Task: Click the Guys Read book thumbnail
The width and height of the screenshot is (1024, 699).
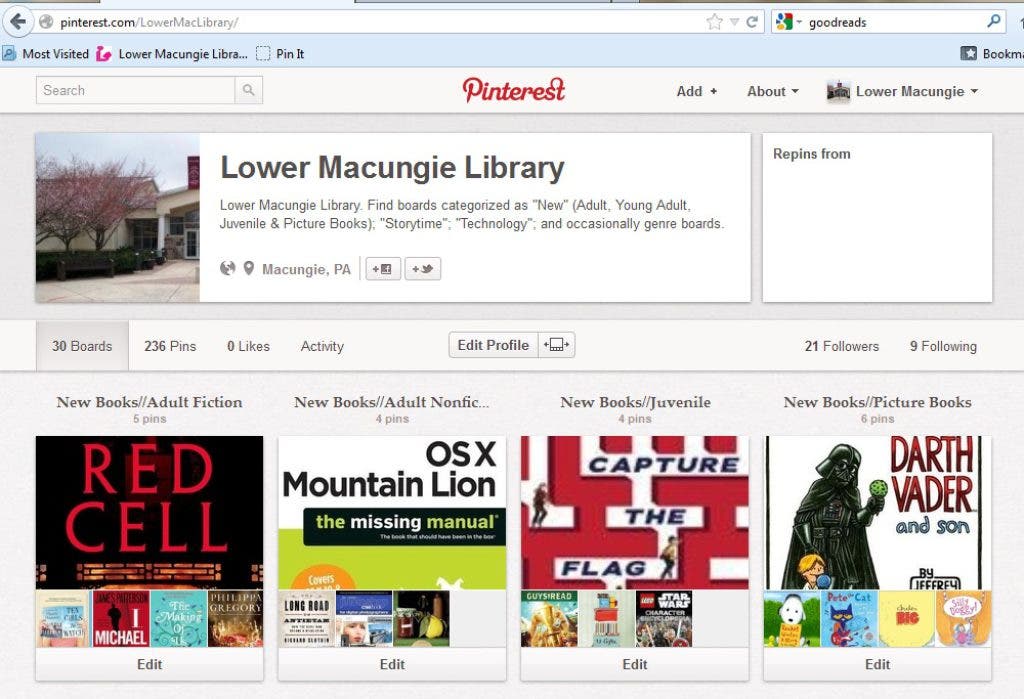Action: (x=549, y=619)
